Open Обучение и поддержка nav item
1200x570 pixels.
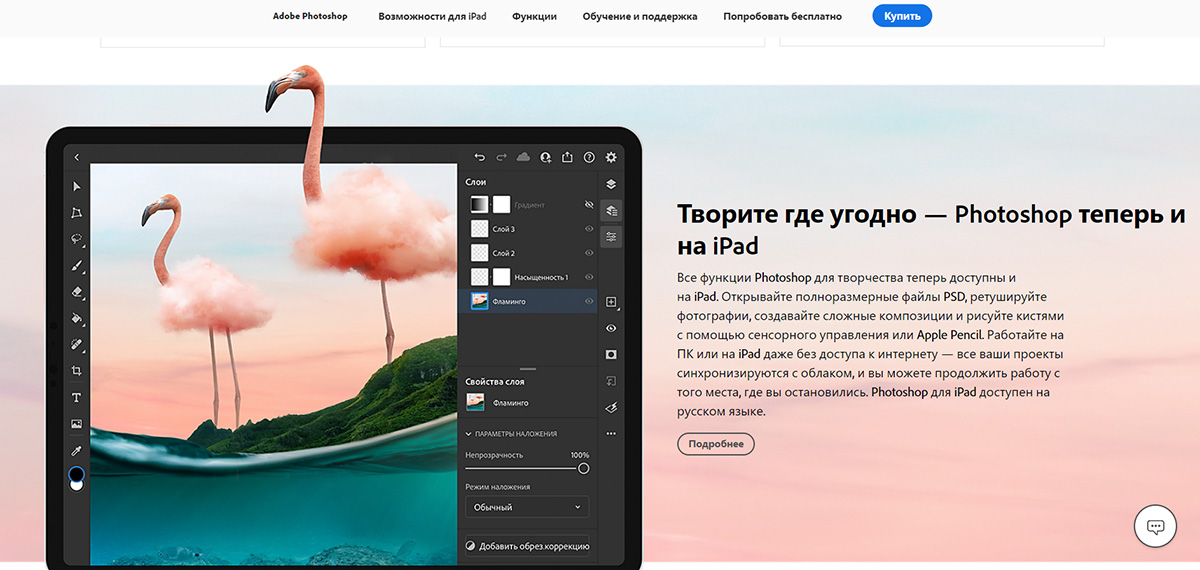coord(640,16)
